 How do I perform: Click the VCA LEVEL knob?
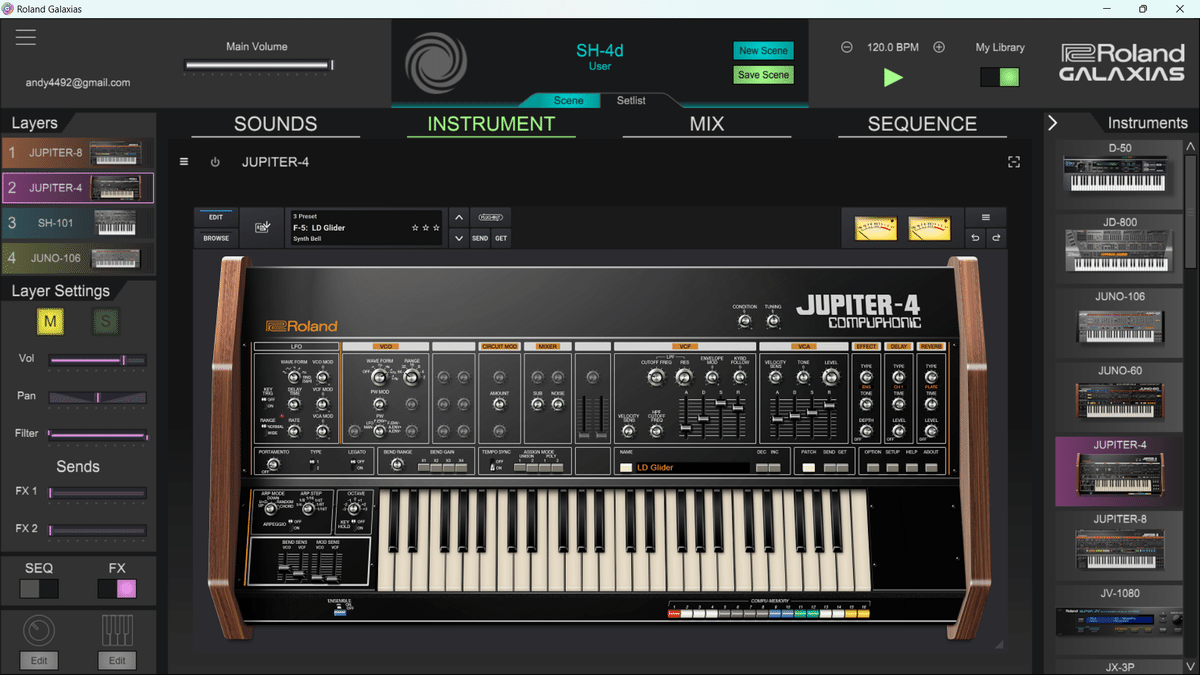[x=829, y=377]
